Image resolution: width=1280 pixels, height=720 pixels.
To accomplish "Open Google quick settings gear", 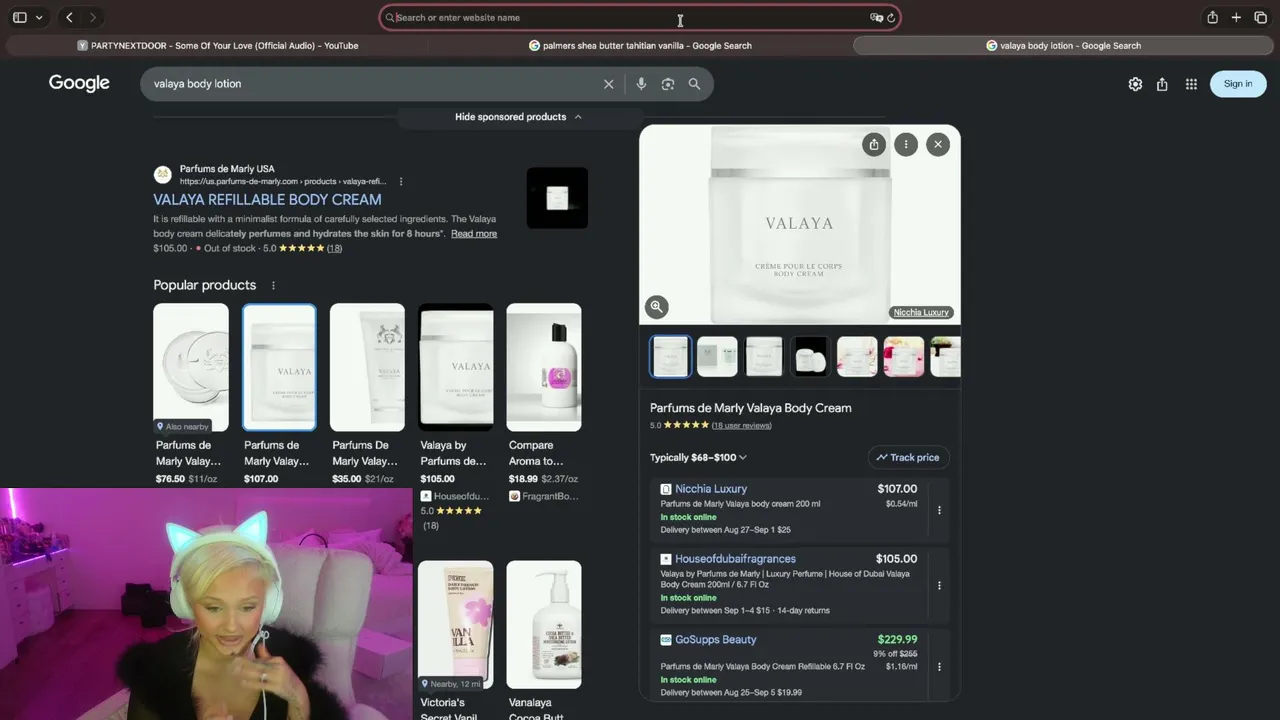I will tap(1135, 84).
